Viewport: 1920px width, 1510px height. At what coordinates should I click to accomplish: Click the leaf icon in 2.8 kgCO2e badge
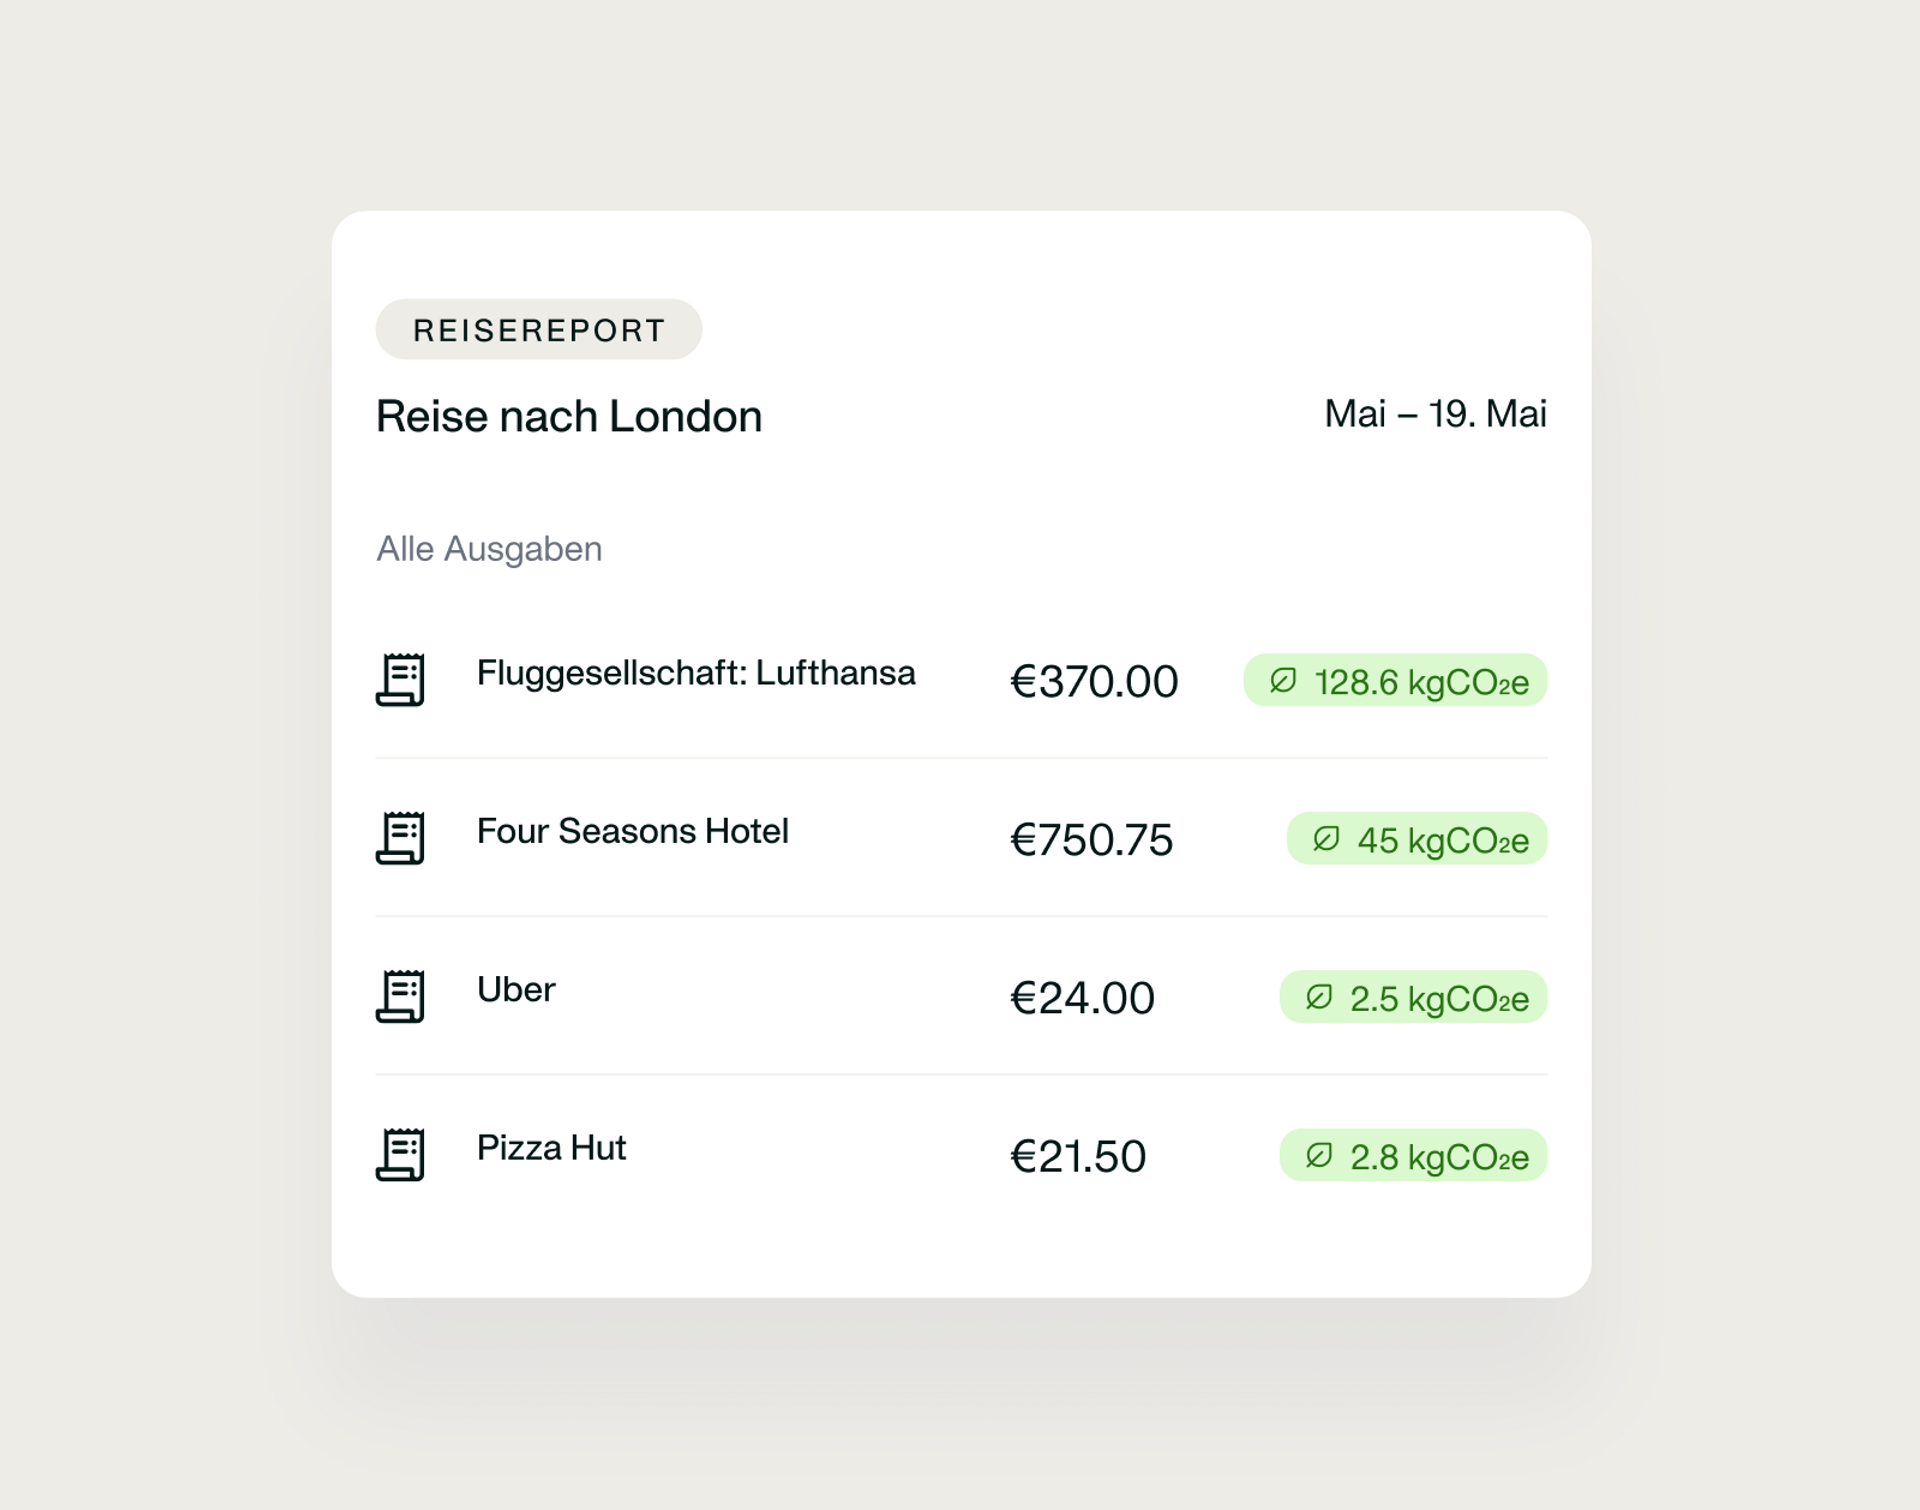(1318, 1156)
